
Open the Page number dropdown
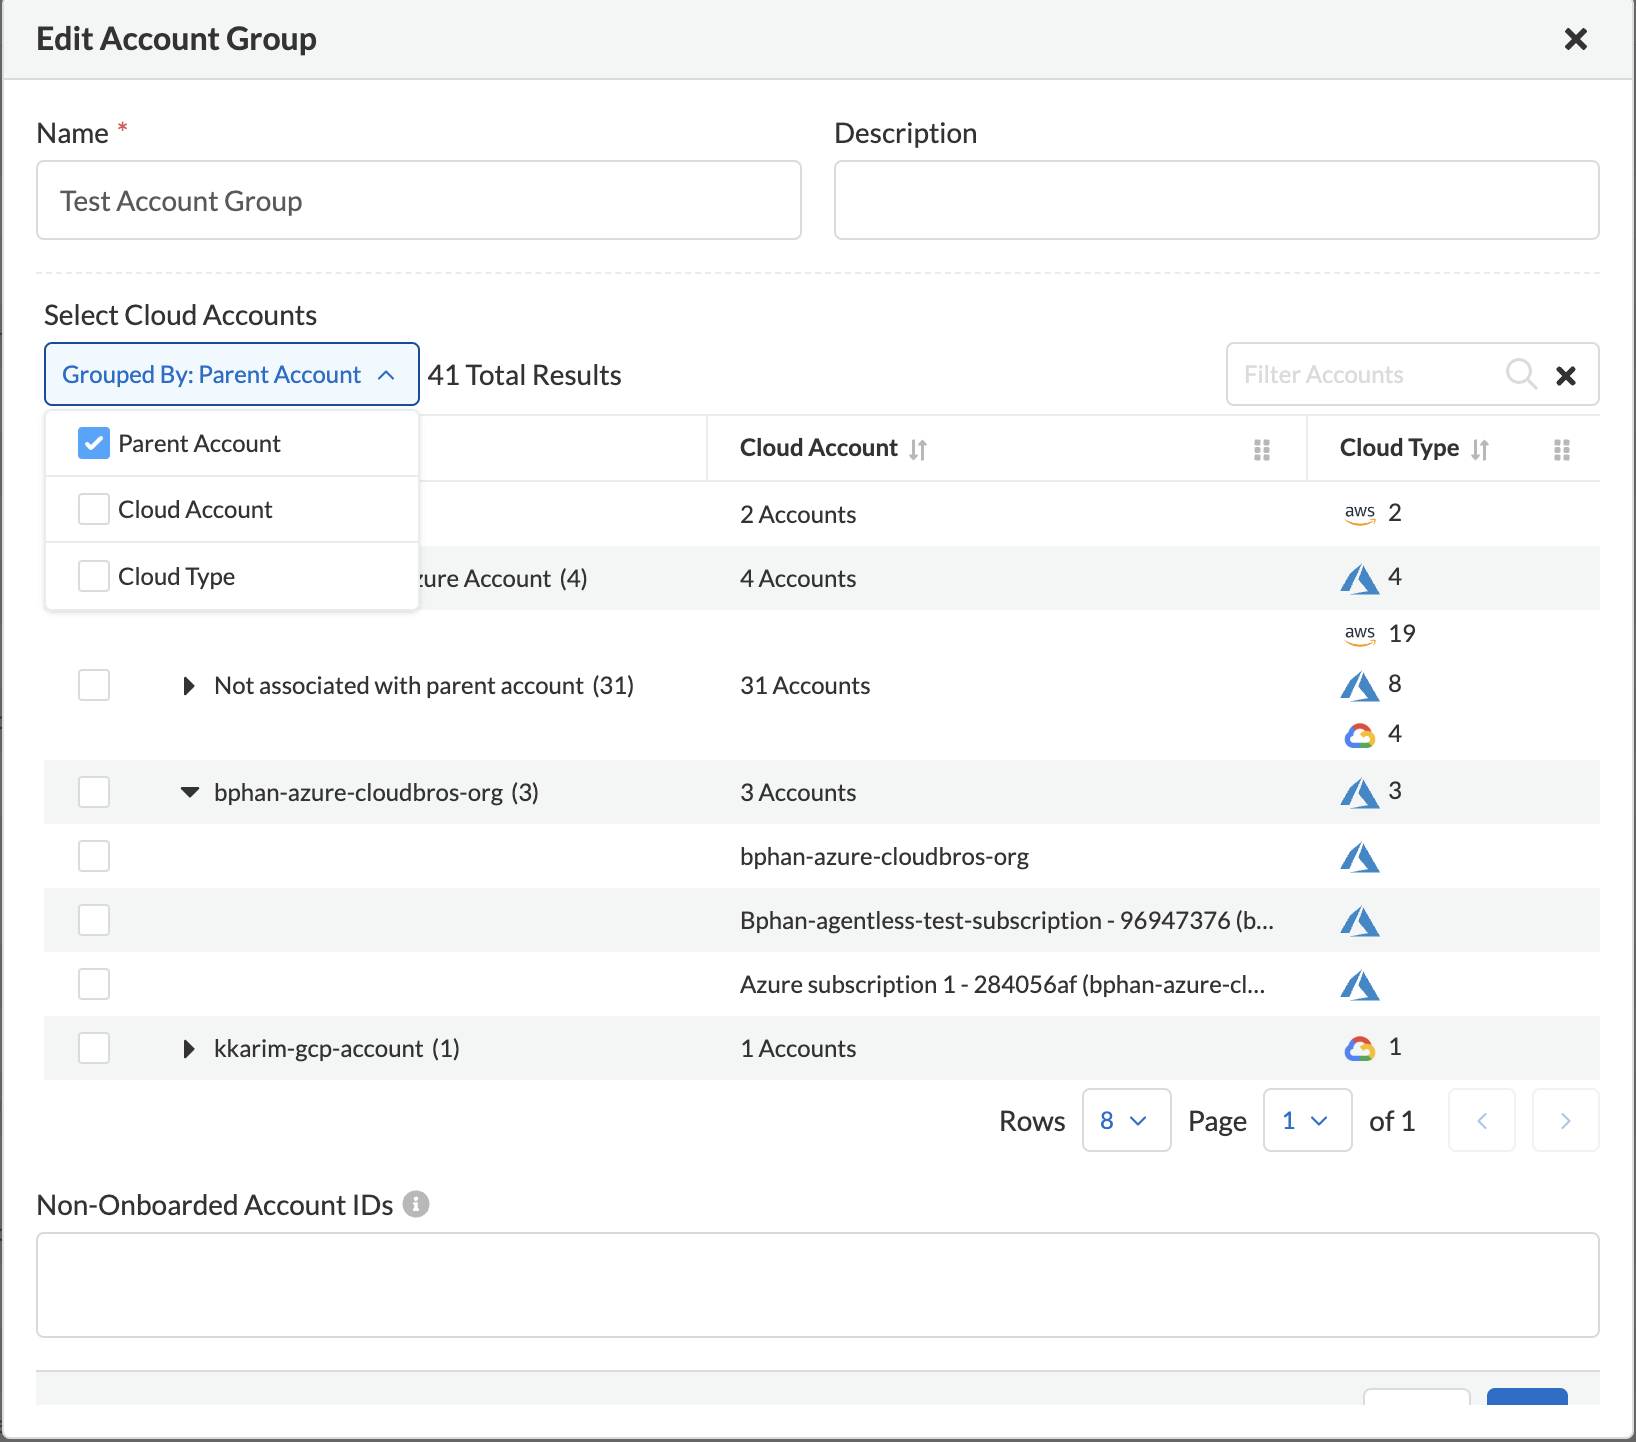pos(1308,1120)
